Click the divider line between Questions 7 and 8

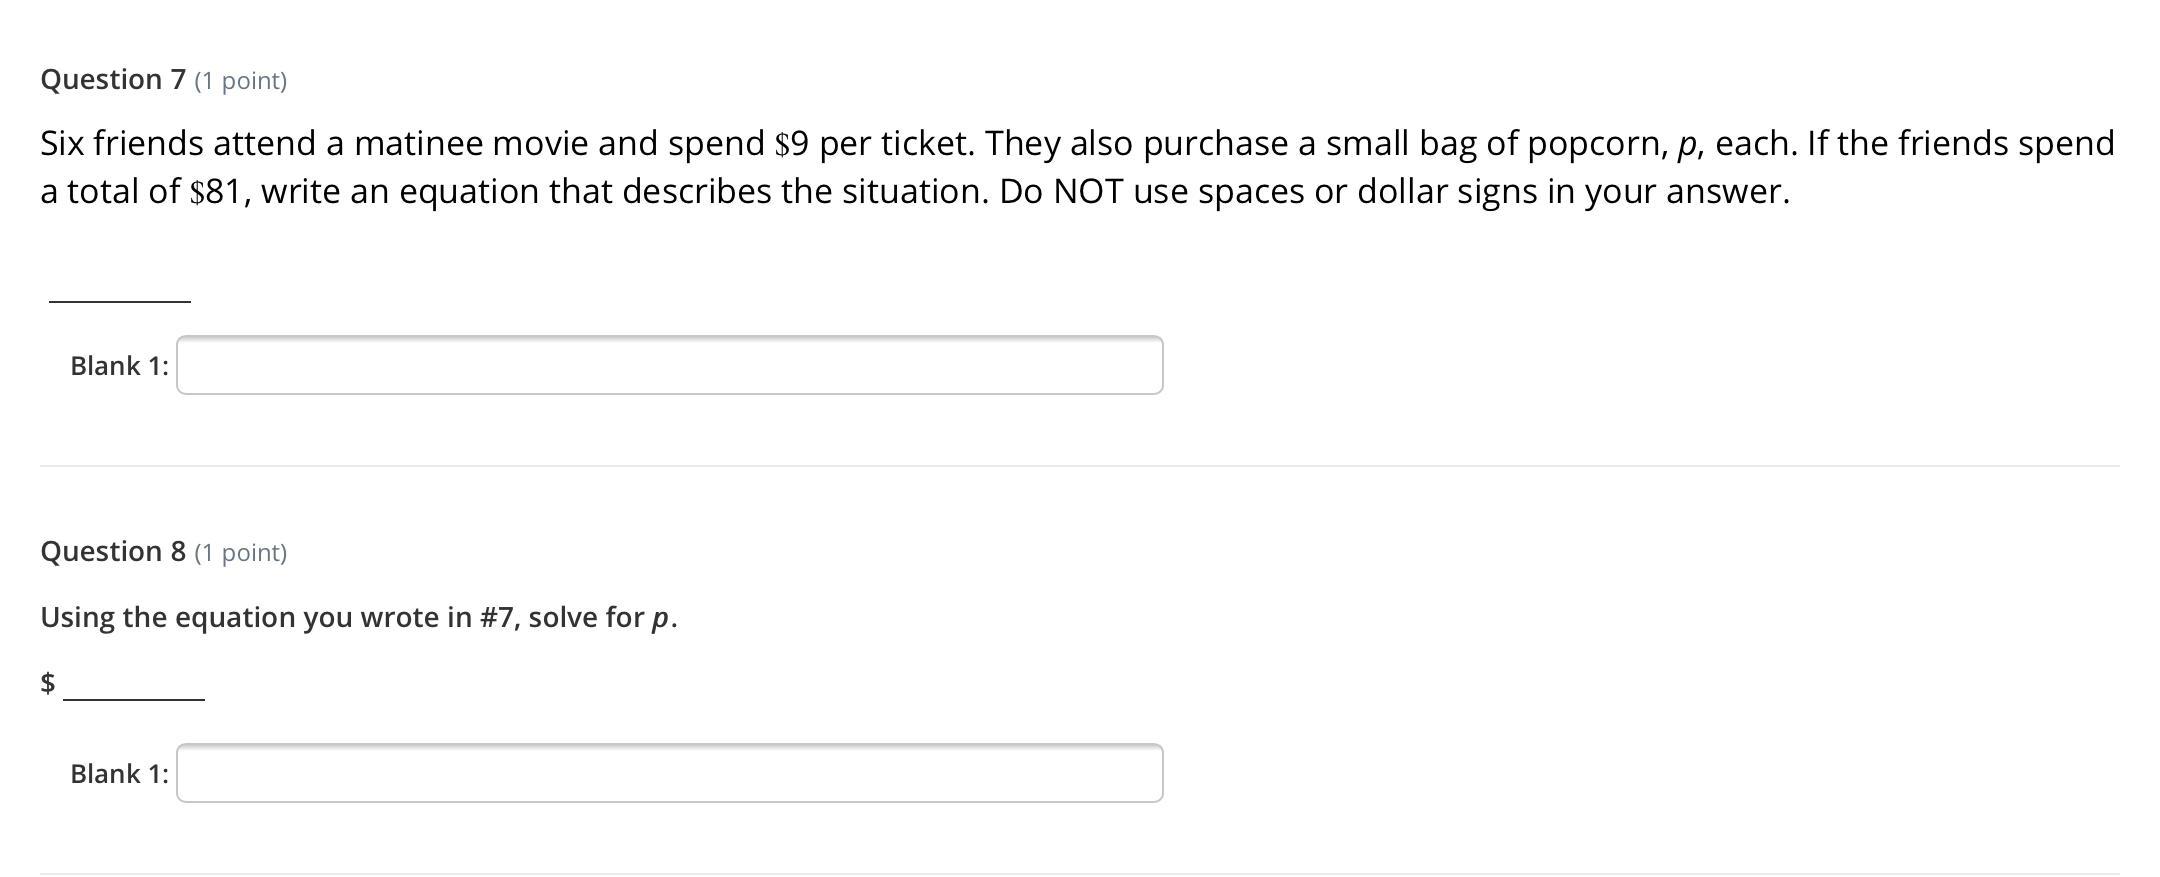(x=1079, y=465)
